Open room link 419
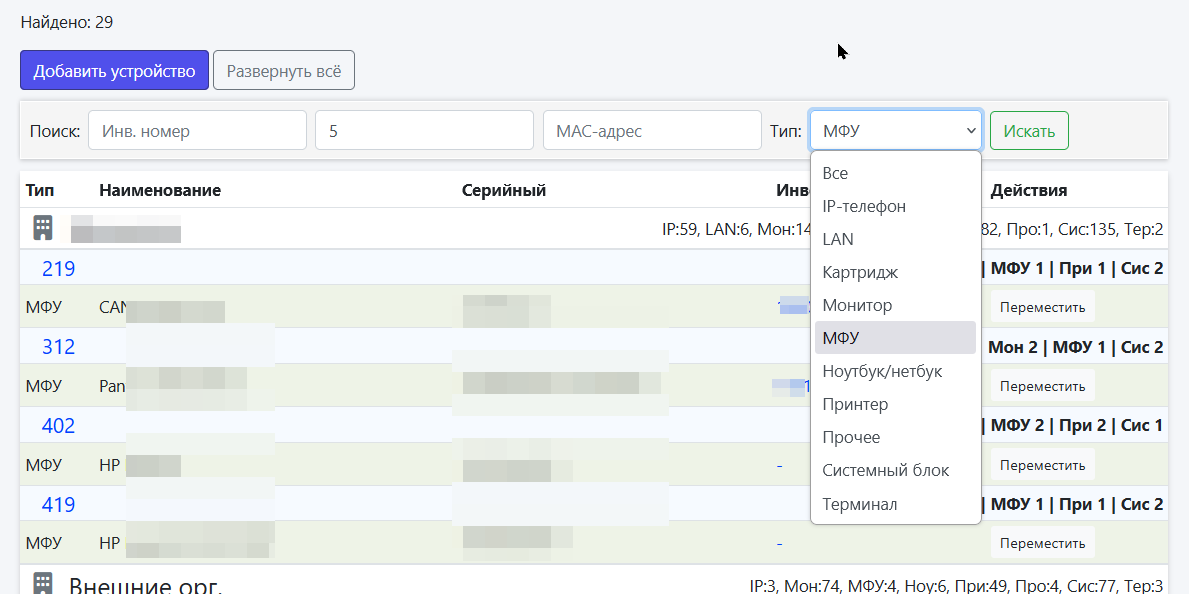Image resolution: width=1189 pixels, height=594 pixels. (58, 504)
